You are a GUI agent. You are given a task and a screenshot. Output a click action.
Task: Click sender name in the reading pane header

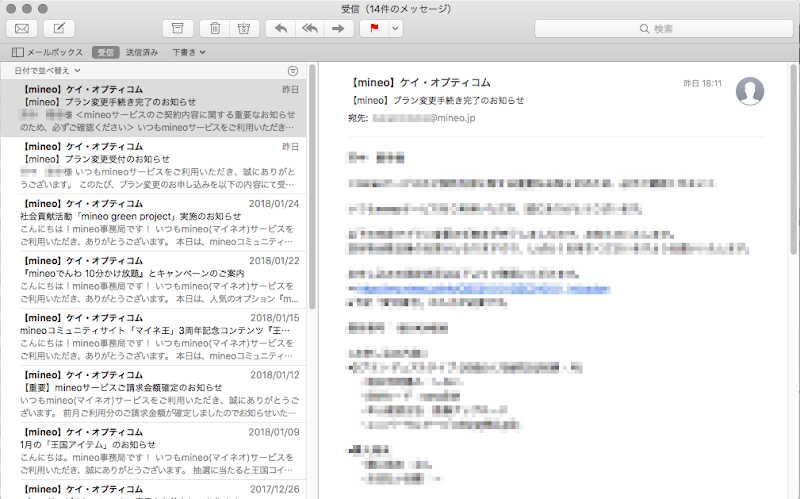421,83
